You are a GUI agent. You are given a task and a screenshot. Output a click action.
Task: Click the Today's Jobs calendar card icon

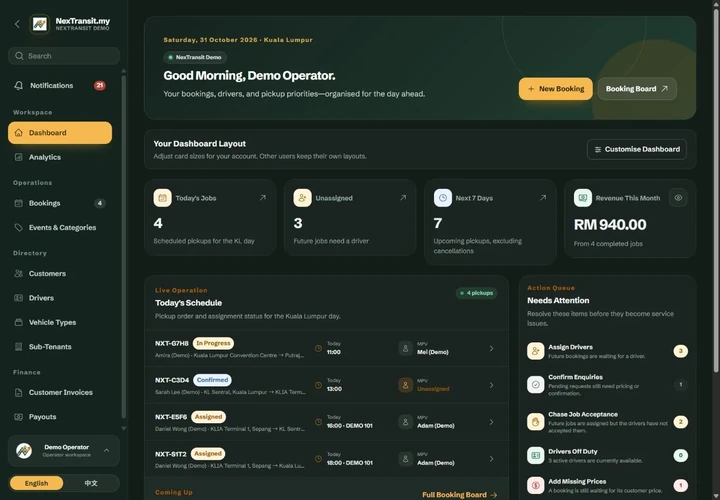(x=163, y=198)
